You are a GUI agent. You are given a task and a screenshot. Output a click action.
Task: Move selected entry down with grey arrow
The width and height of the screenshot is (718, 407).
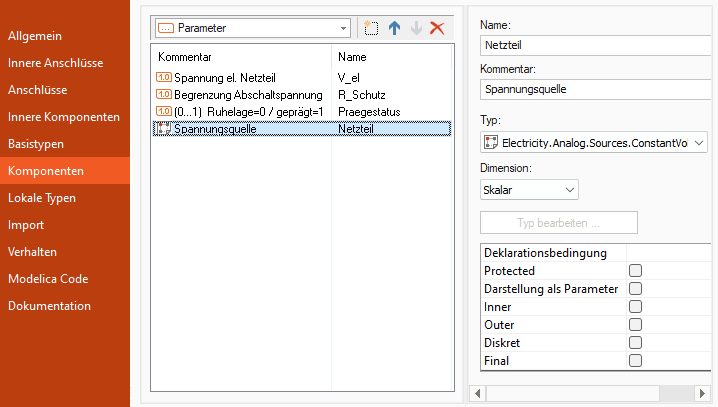click(x=415, y=28)
